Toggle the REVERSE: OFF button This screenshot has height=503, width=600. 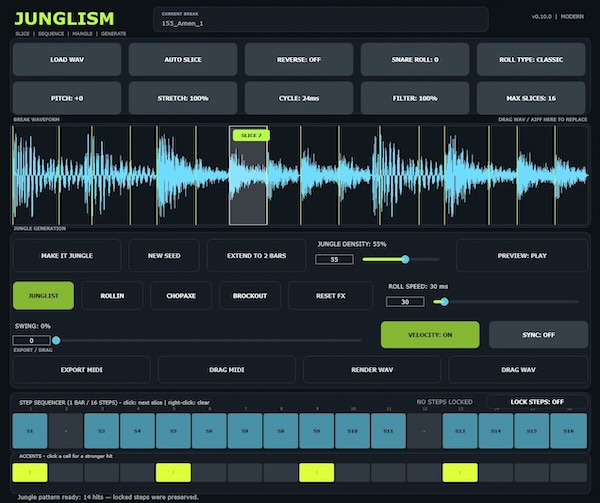pyautogui.click(x=299, y=59)
